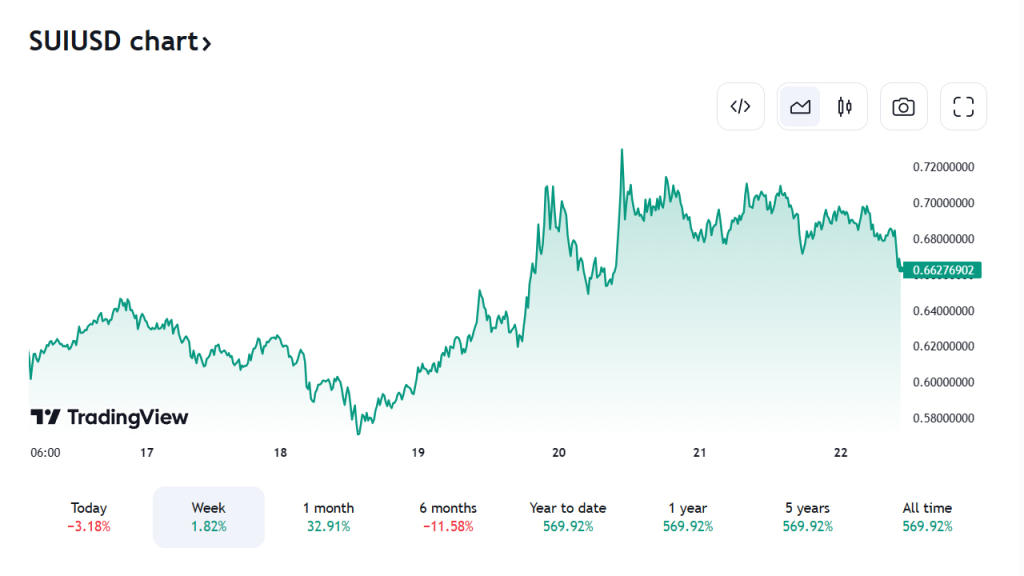Choose the 5 years range

(807, 516)
